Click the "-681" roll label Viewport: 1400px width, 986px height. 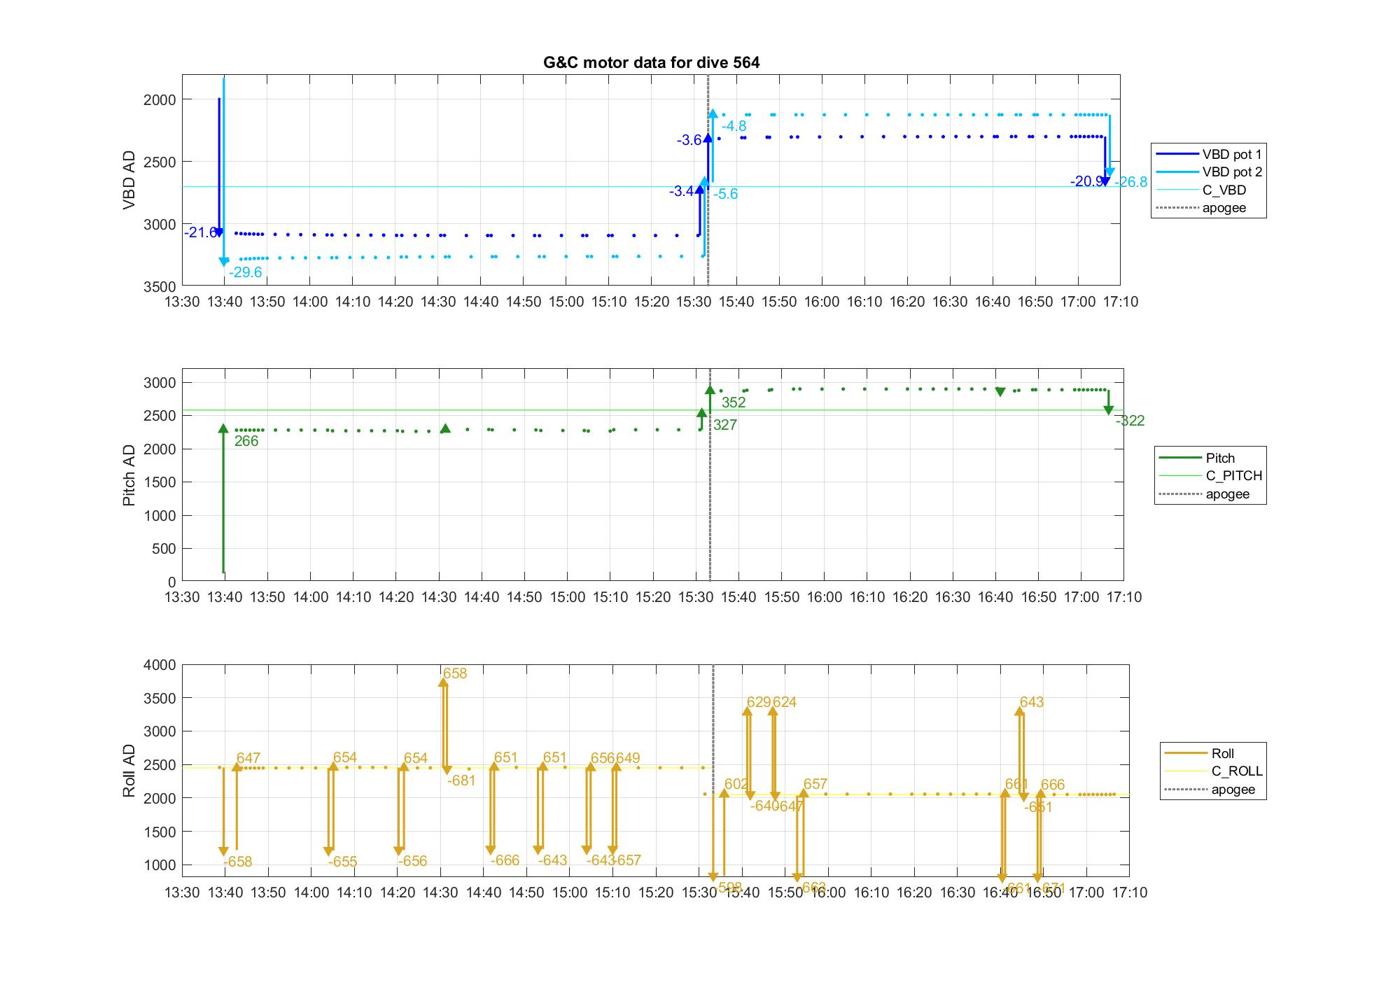(461, 781)
